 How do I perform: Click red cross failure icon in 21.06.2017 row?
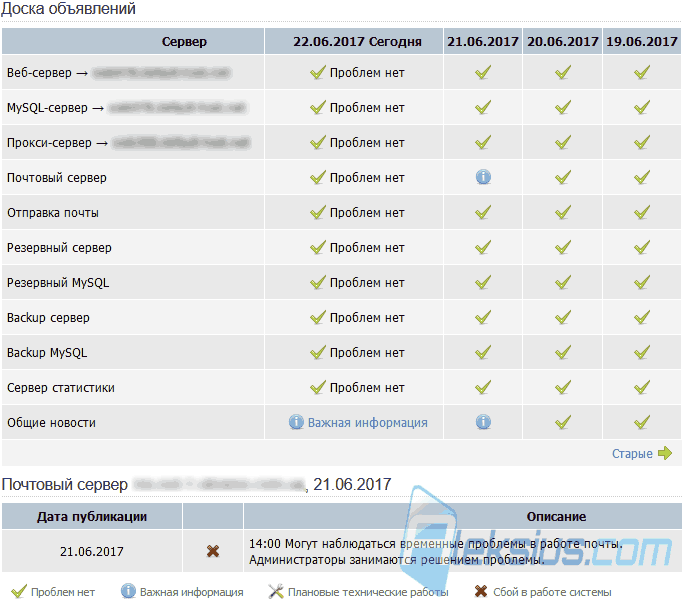pos(213,551)
